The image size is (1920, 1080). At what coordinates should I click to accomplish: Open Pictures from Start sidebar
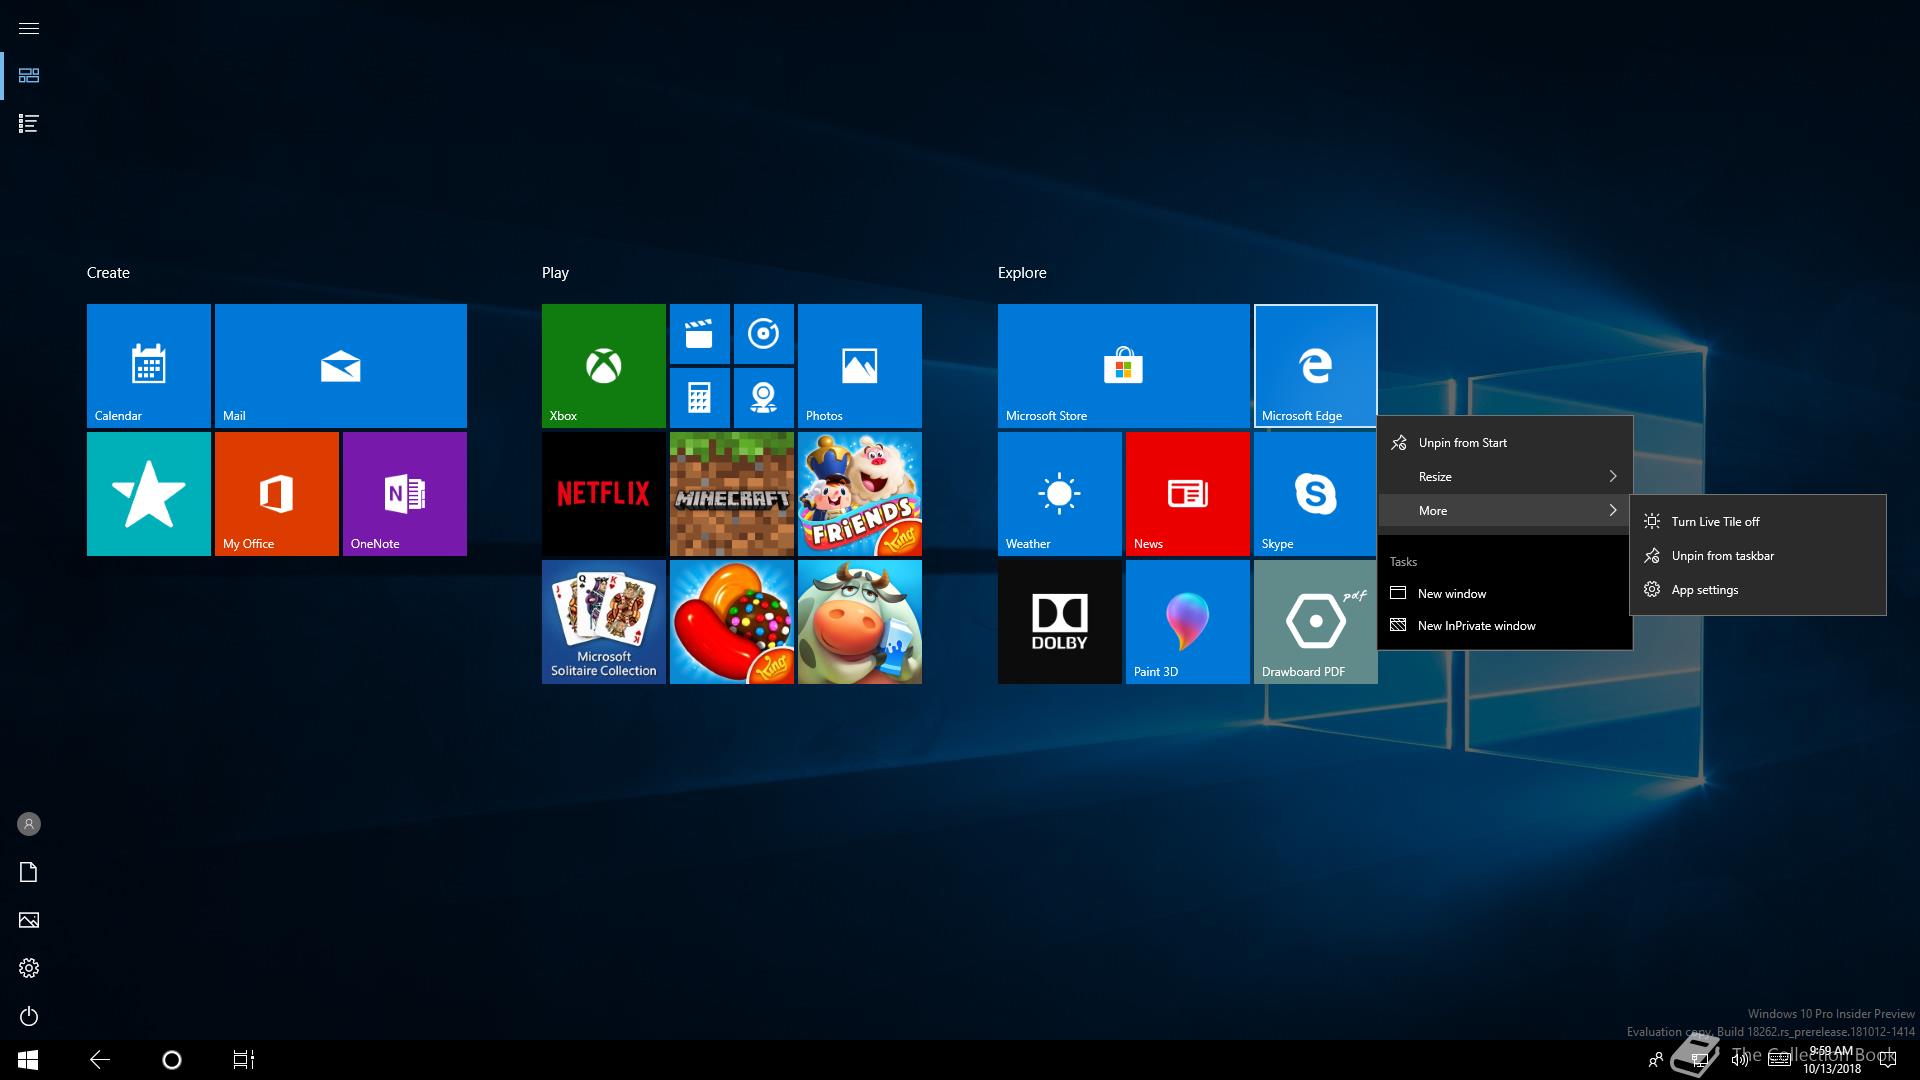[29, 920]
